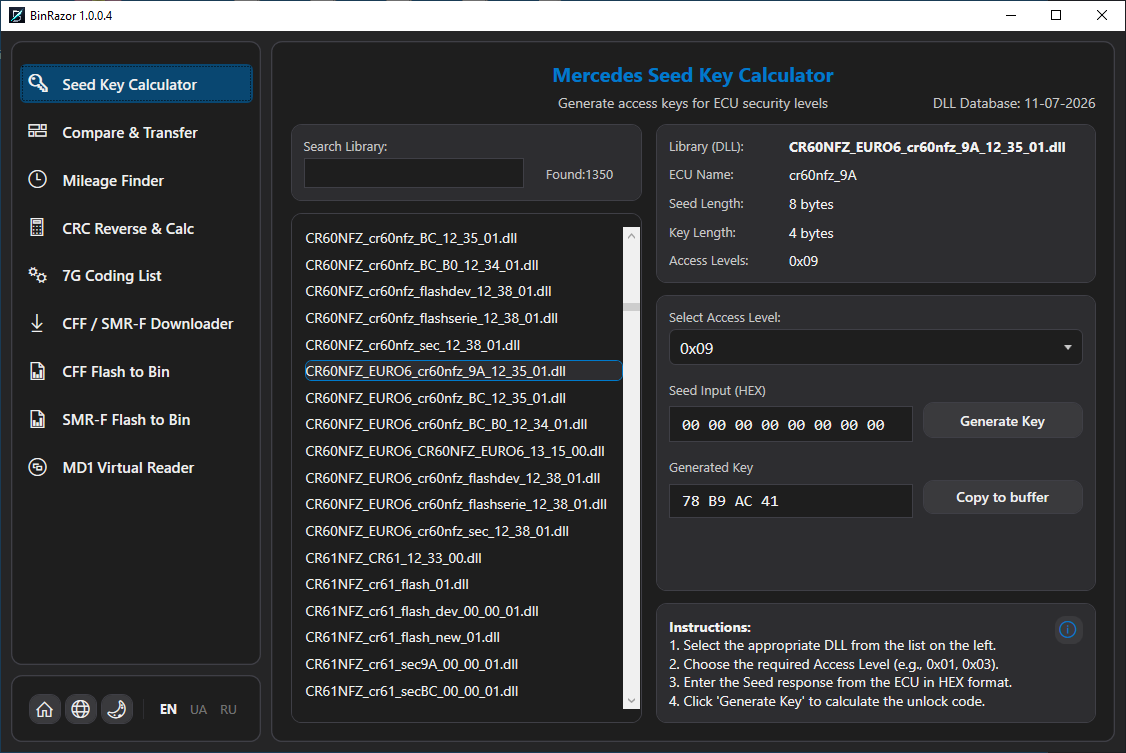The image size is (1126, 753).
Task: Click the BinRazor app icon in title bar
Action: 17,15
